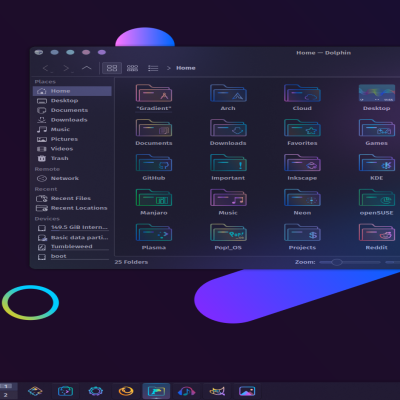The height and width of the screenshot is (400, 400).
Task: Select the Desktop folder thumbnail
Action: 377,93
